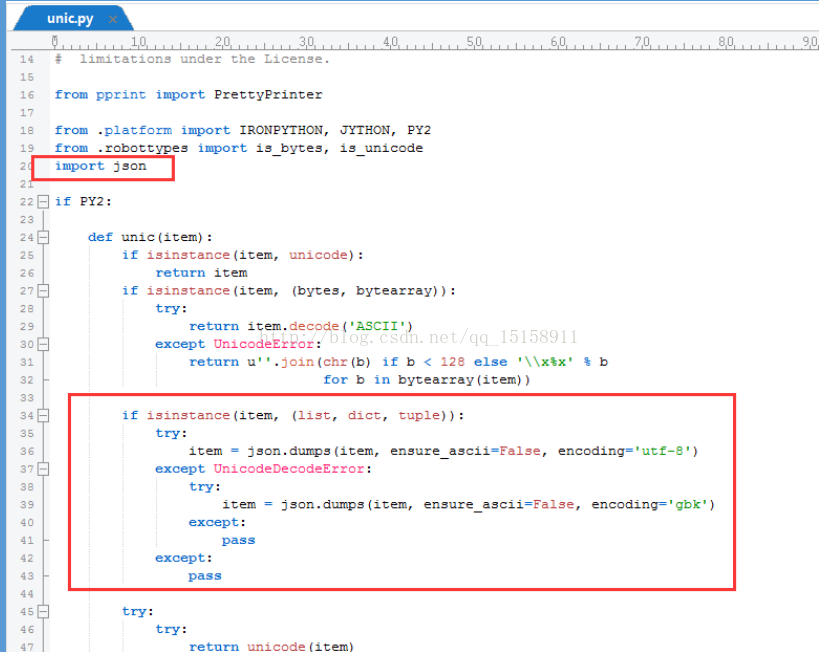Click 'UnicodeDecodeError' on line 37
The image size is (819, 652).
289,469
